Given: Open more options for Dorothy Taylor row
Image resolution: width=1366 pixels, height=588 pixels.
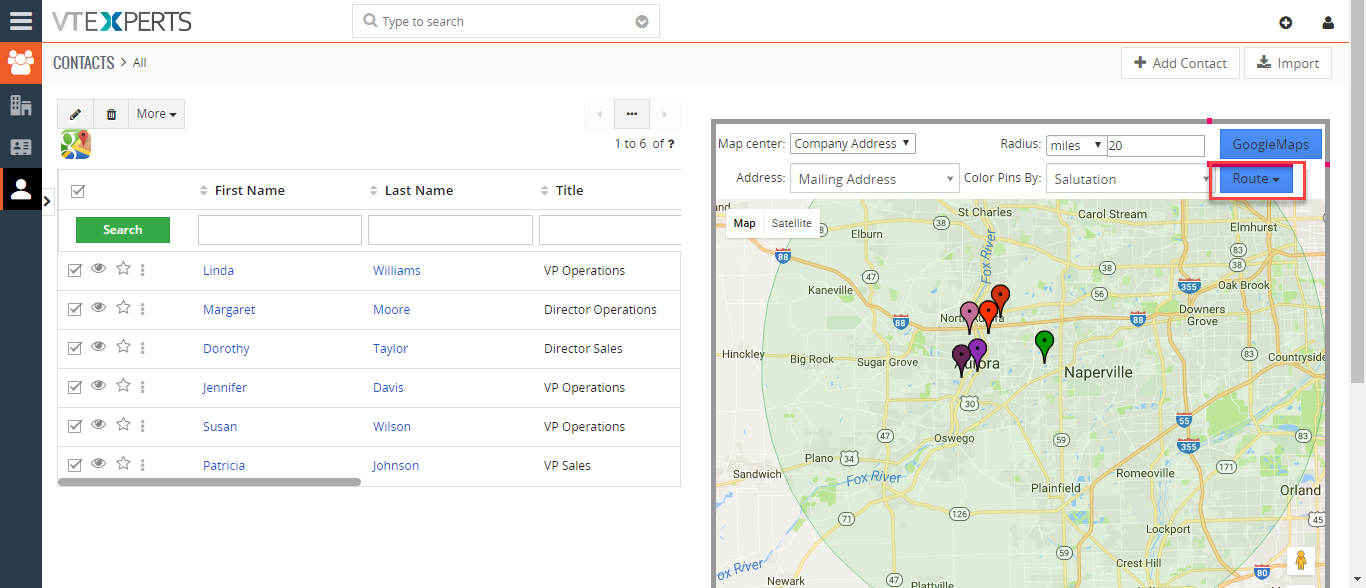Looking at the screenshot, I should (x=143, y=348).
